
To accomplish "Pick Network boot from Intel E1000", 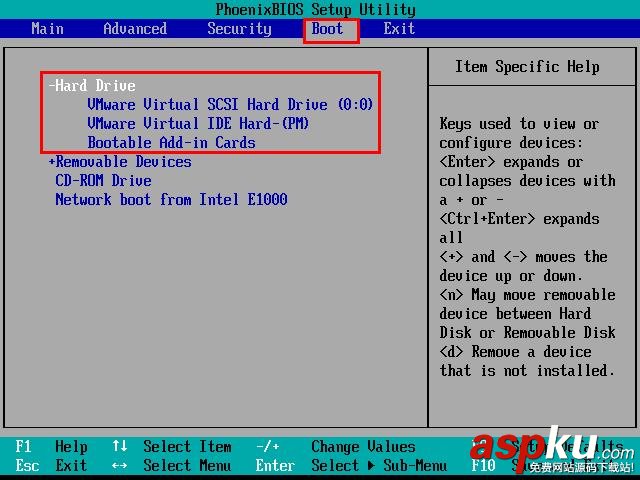I will tap(171, 200).
